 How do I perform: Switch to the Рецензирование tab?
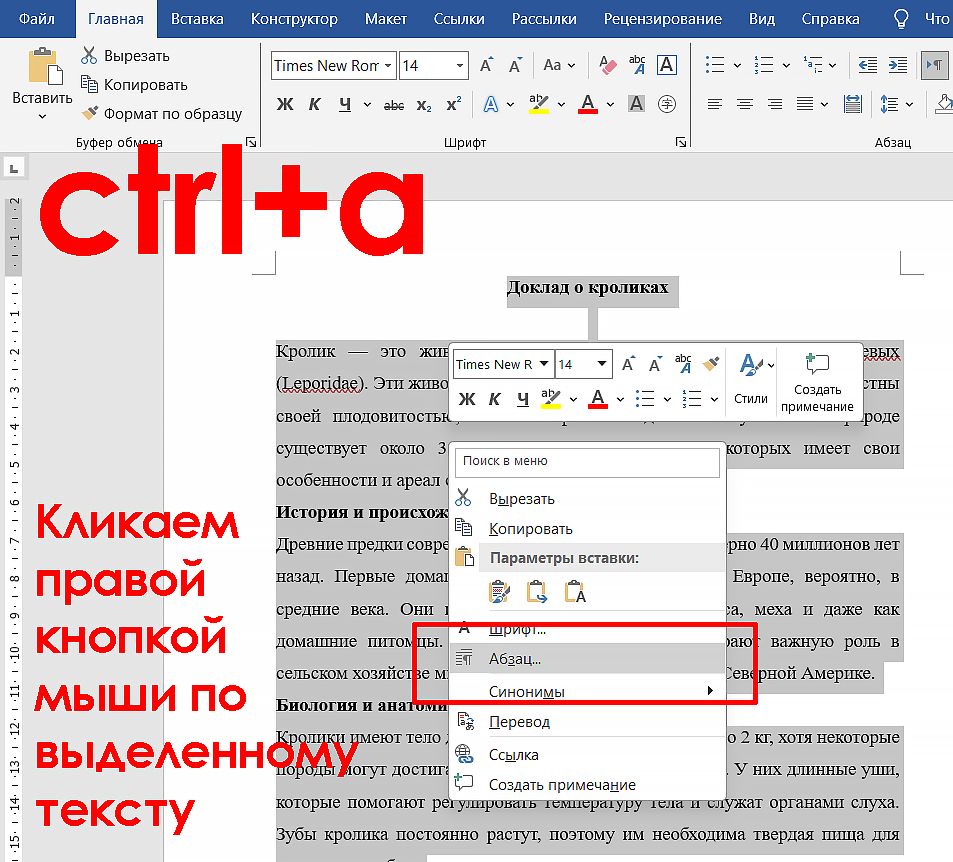662,19
